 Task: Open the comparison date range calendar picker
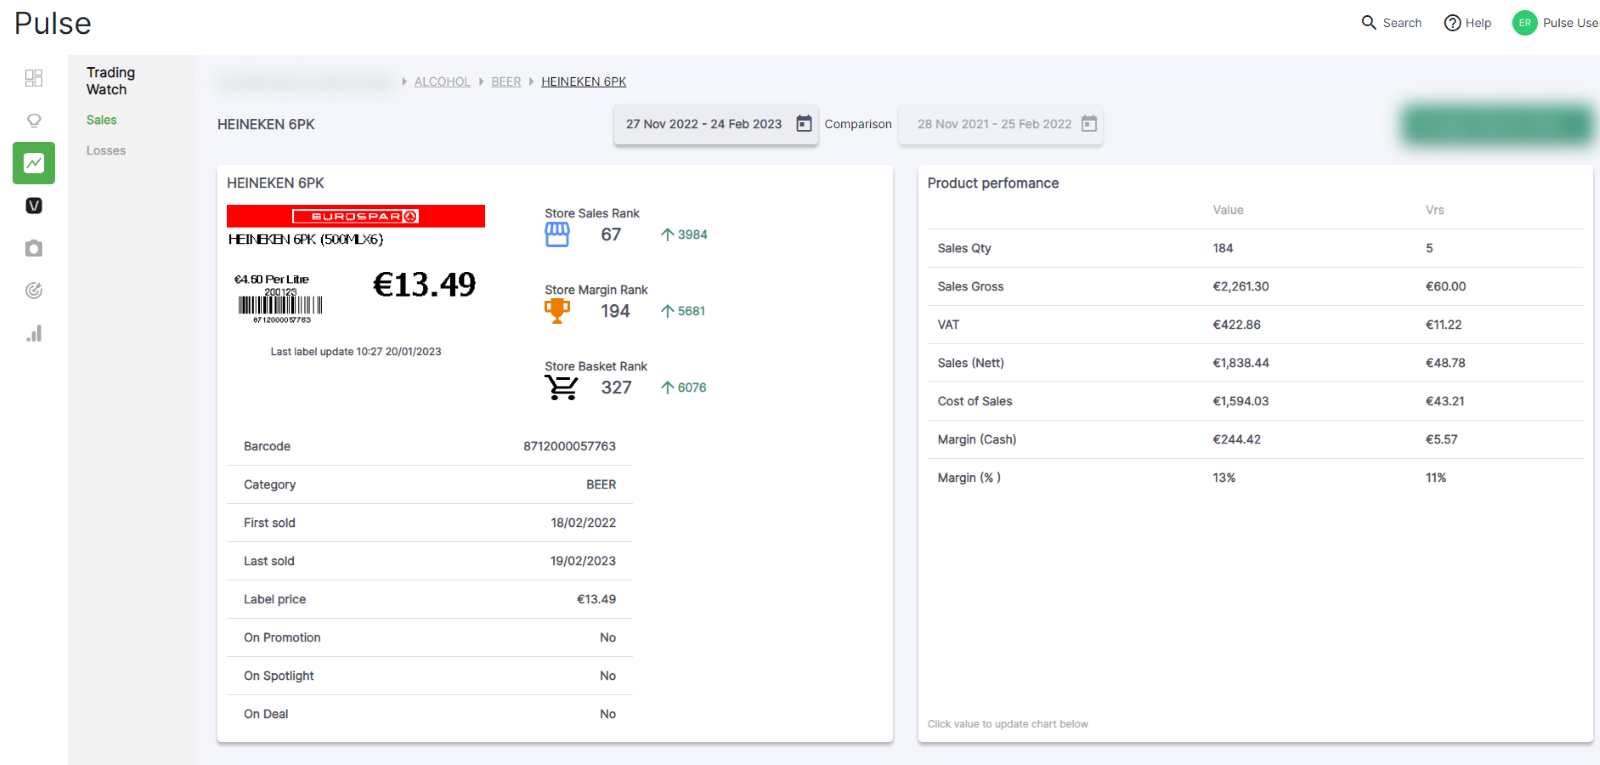tap(1089, 124)
